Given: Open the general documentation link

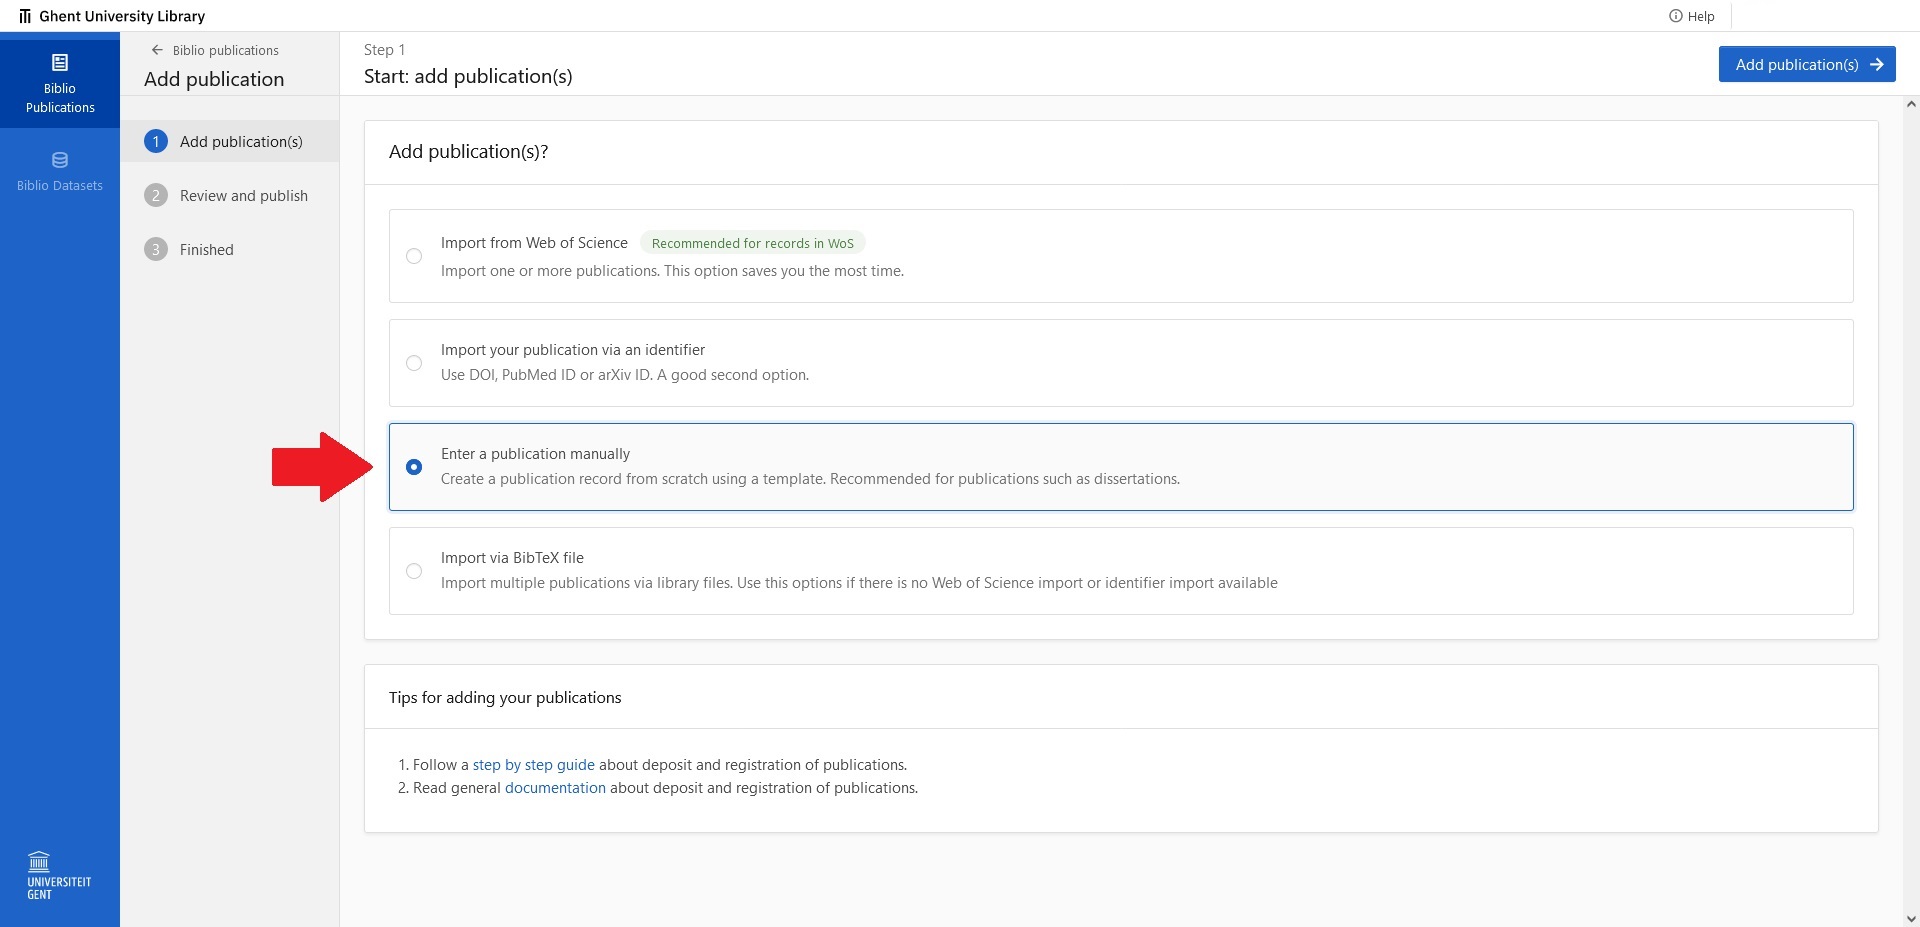Looking at the screenshot, I should tap(555, 788).
